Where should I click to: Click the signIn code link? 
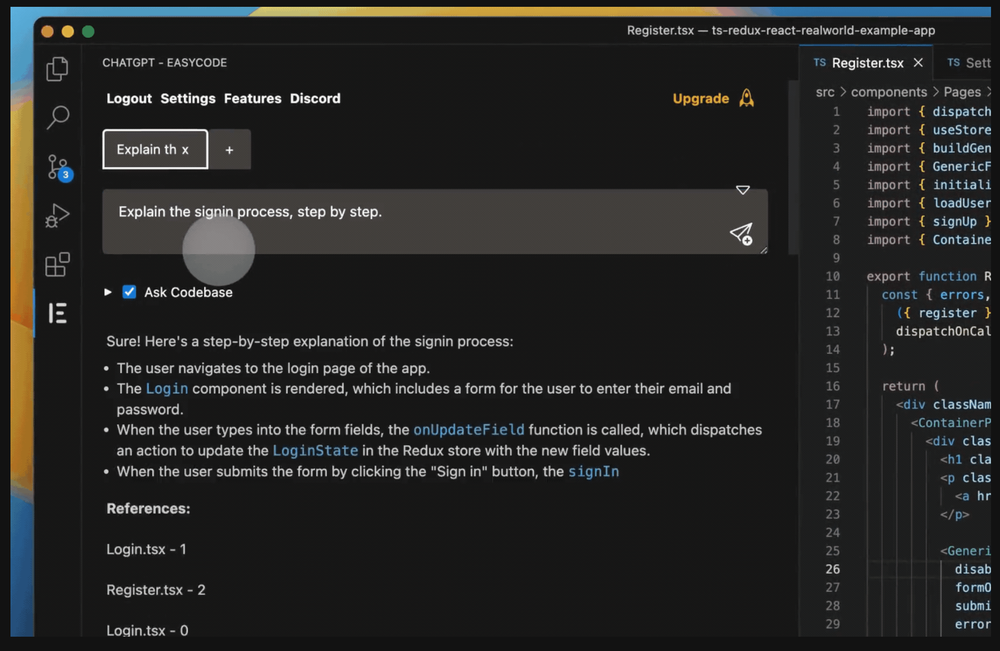[x=594, y=471]
